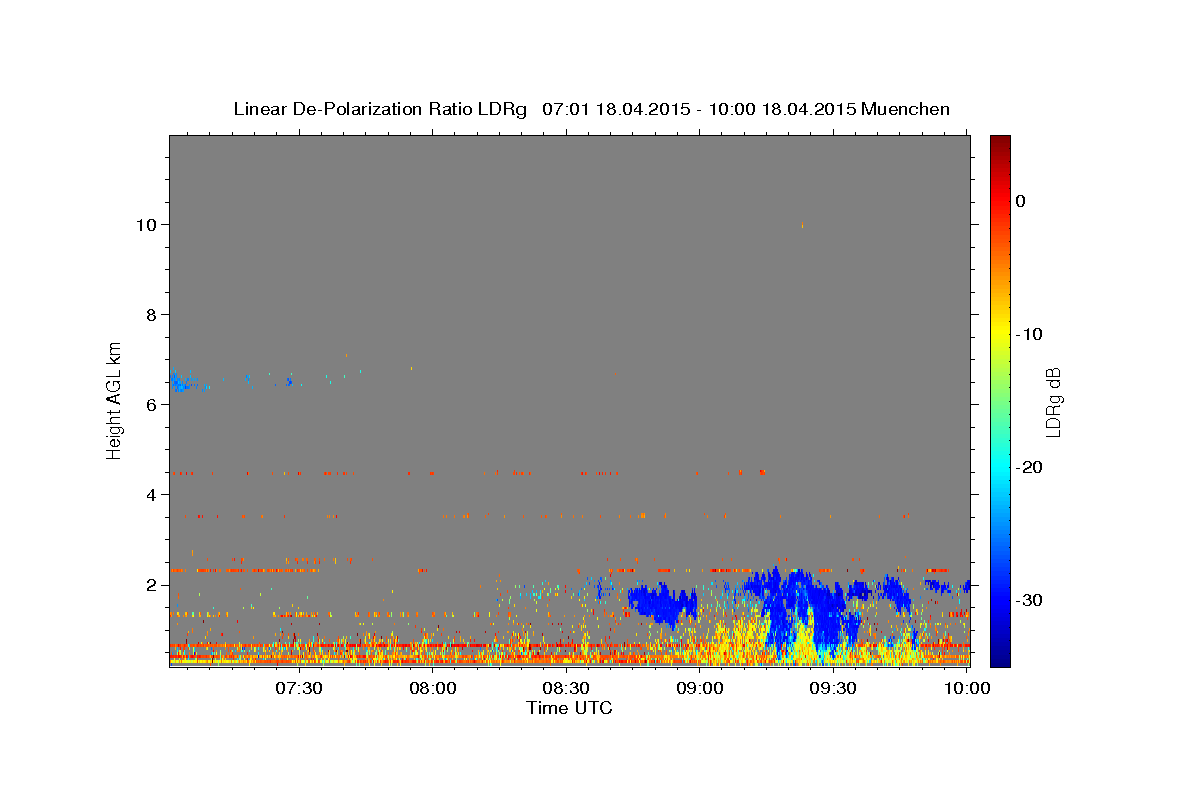Click the plot title 'Linear De-Polarization Ratio LDRg'
The width and height of the screenshot is (1200, 800).
379,109
